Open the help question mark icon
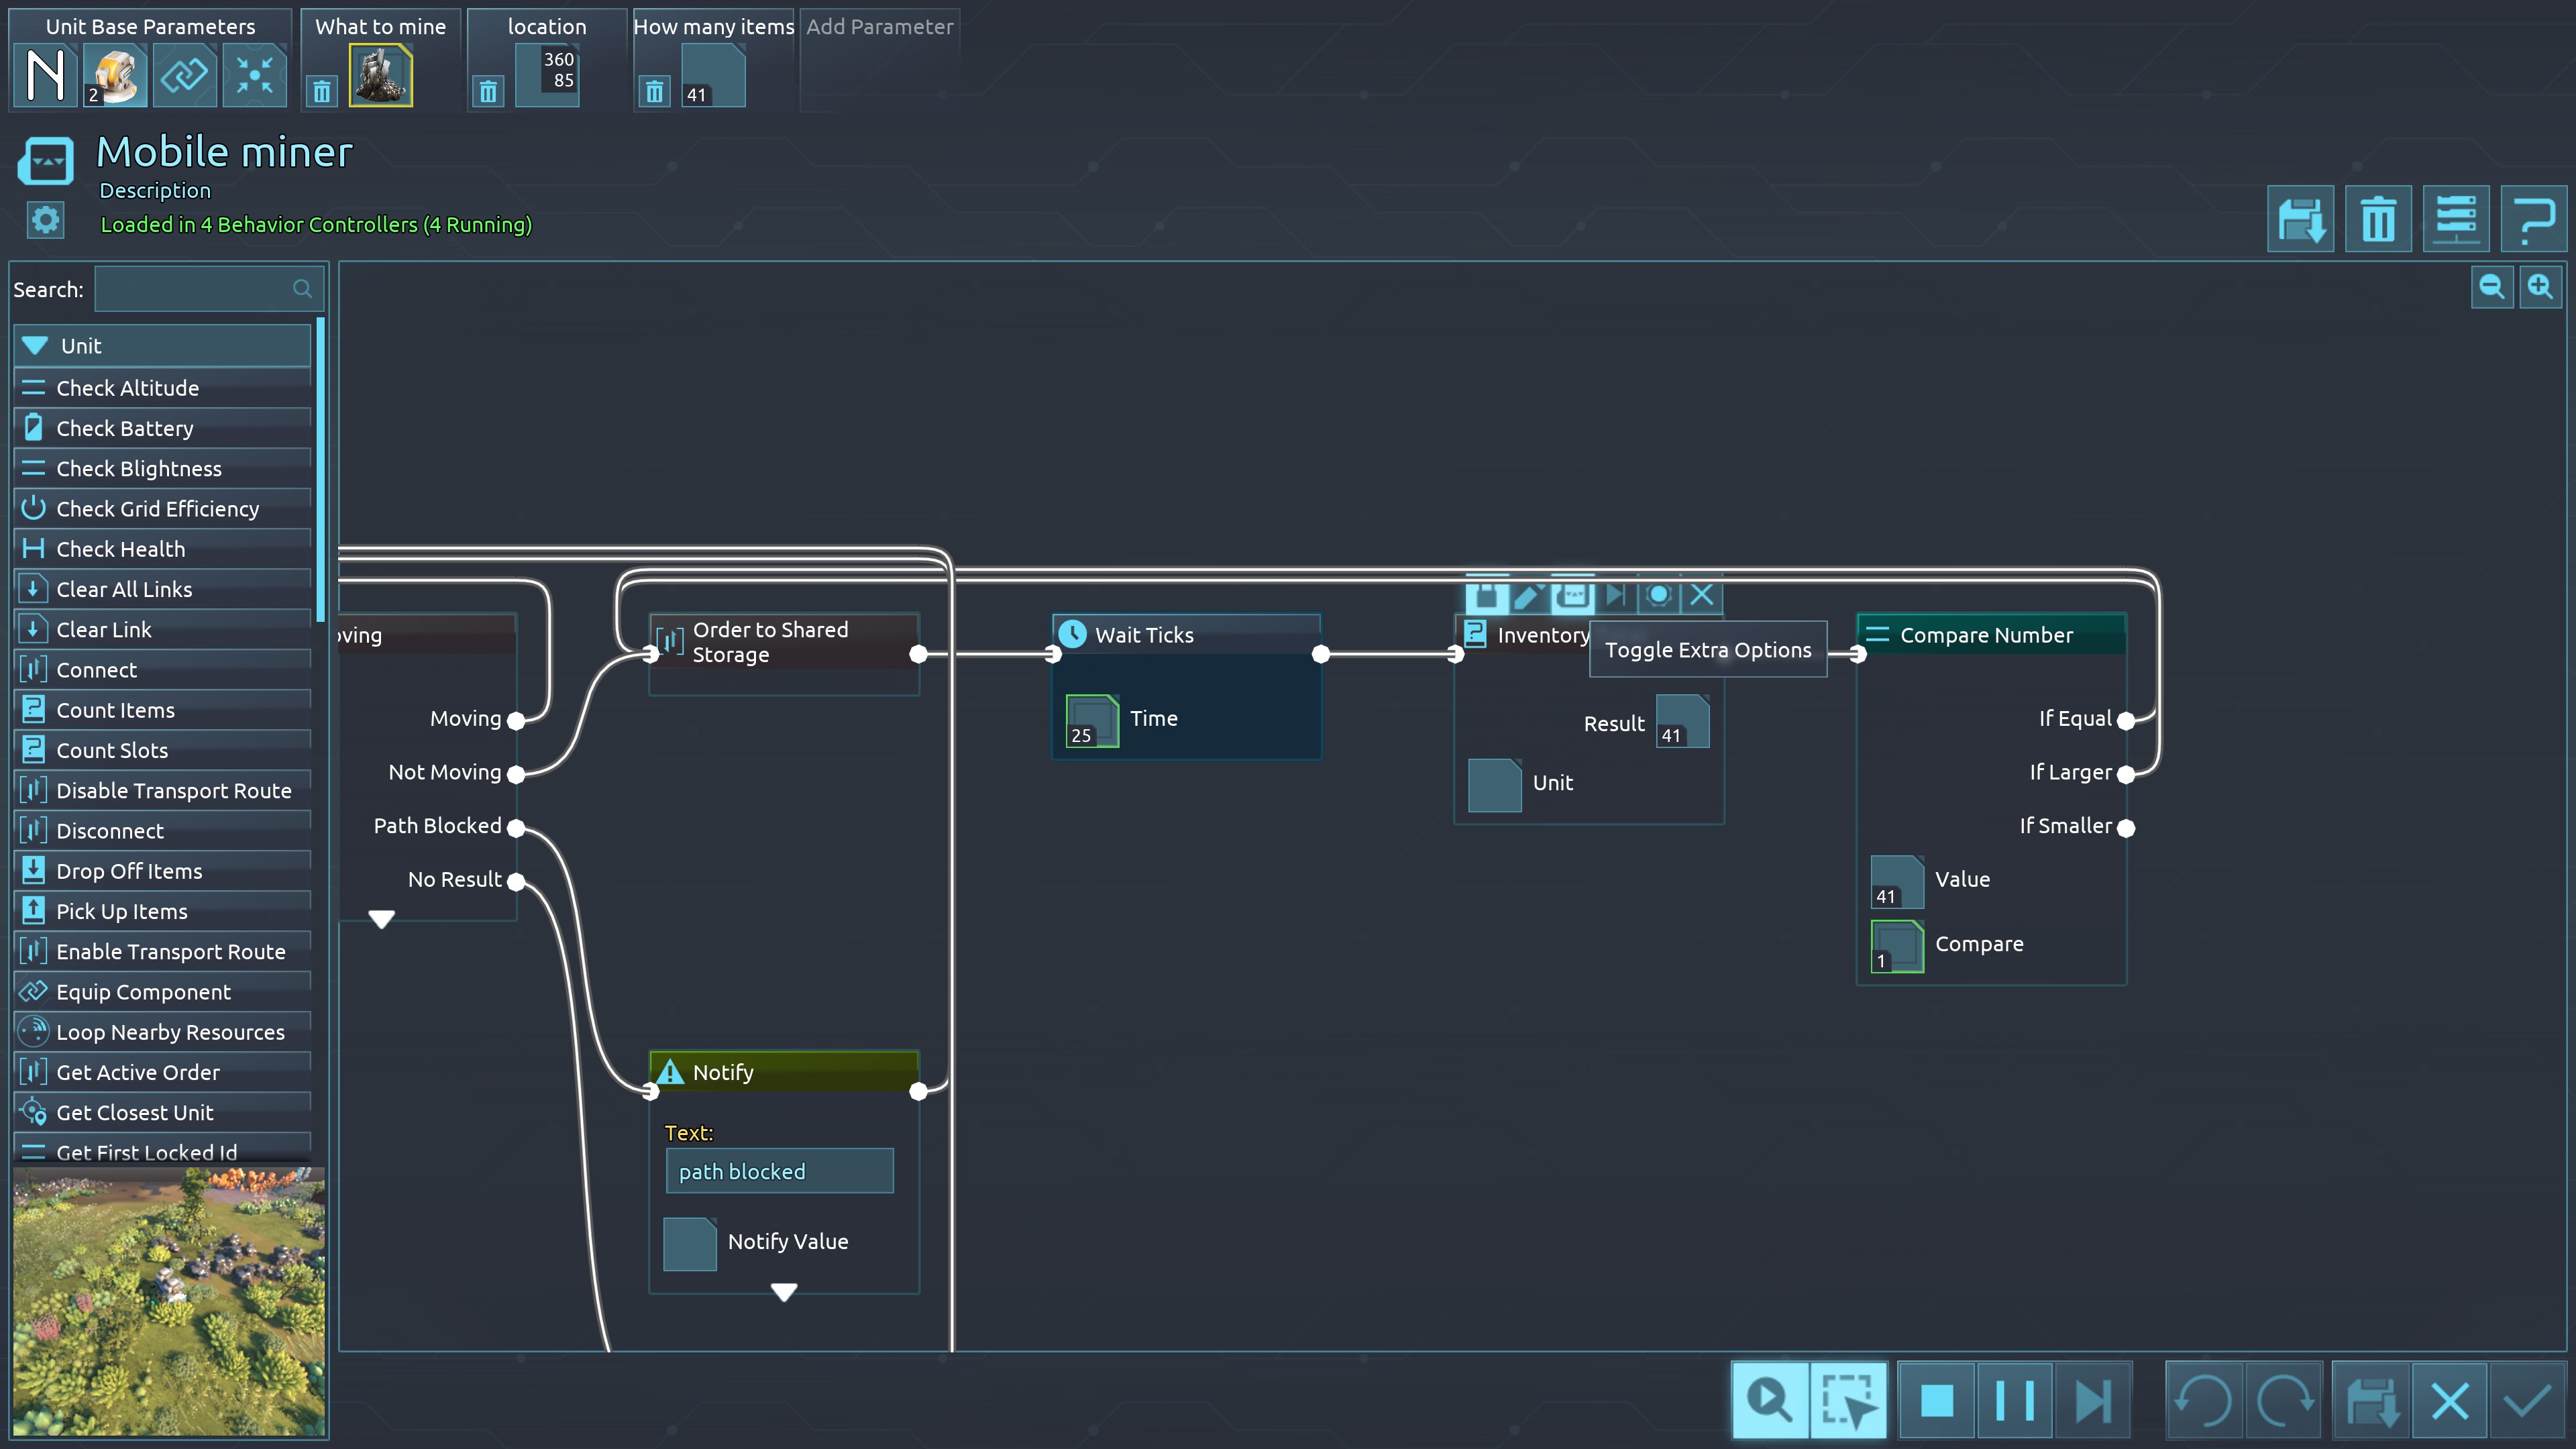2576x1449 pixels. 2533,219
